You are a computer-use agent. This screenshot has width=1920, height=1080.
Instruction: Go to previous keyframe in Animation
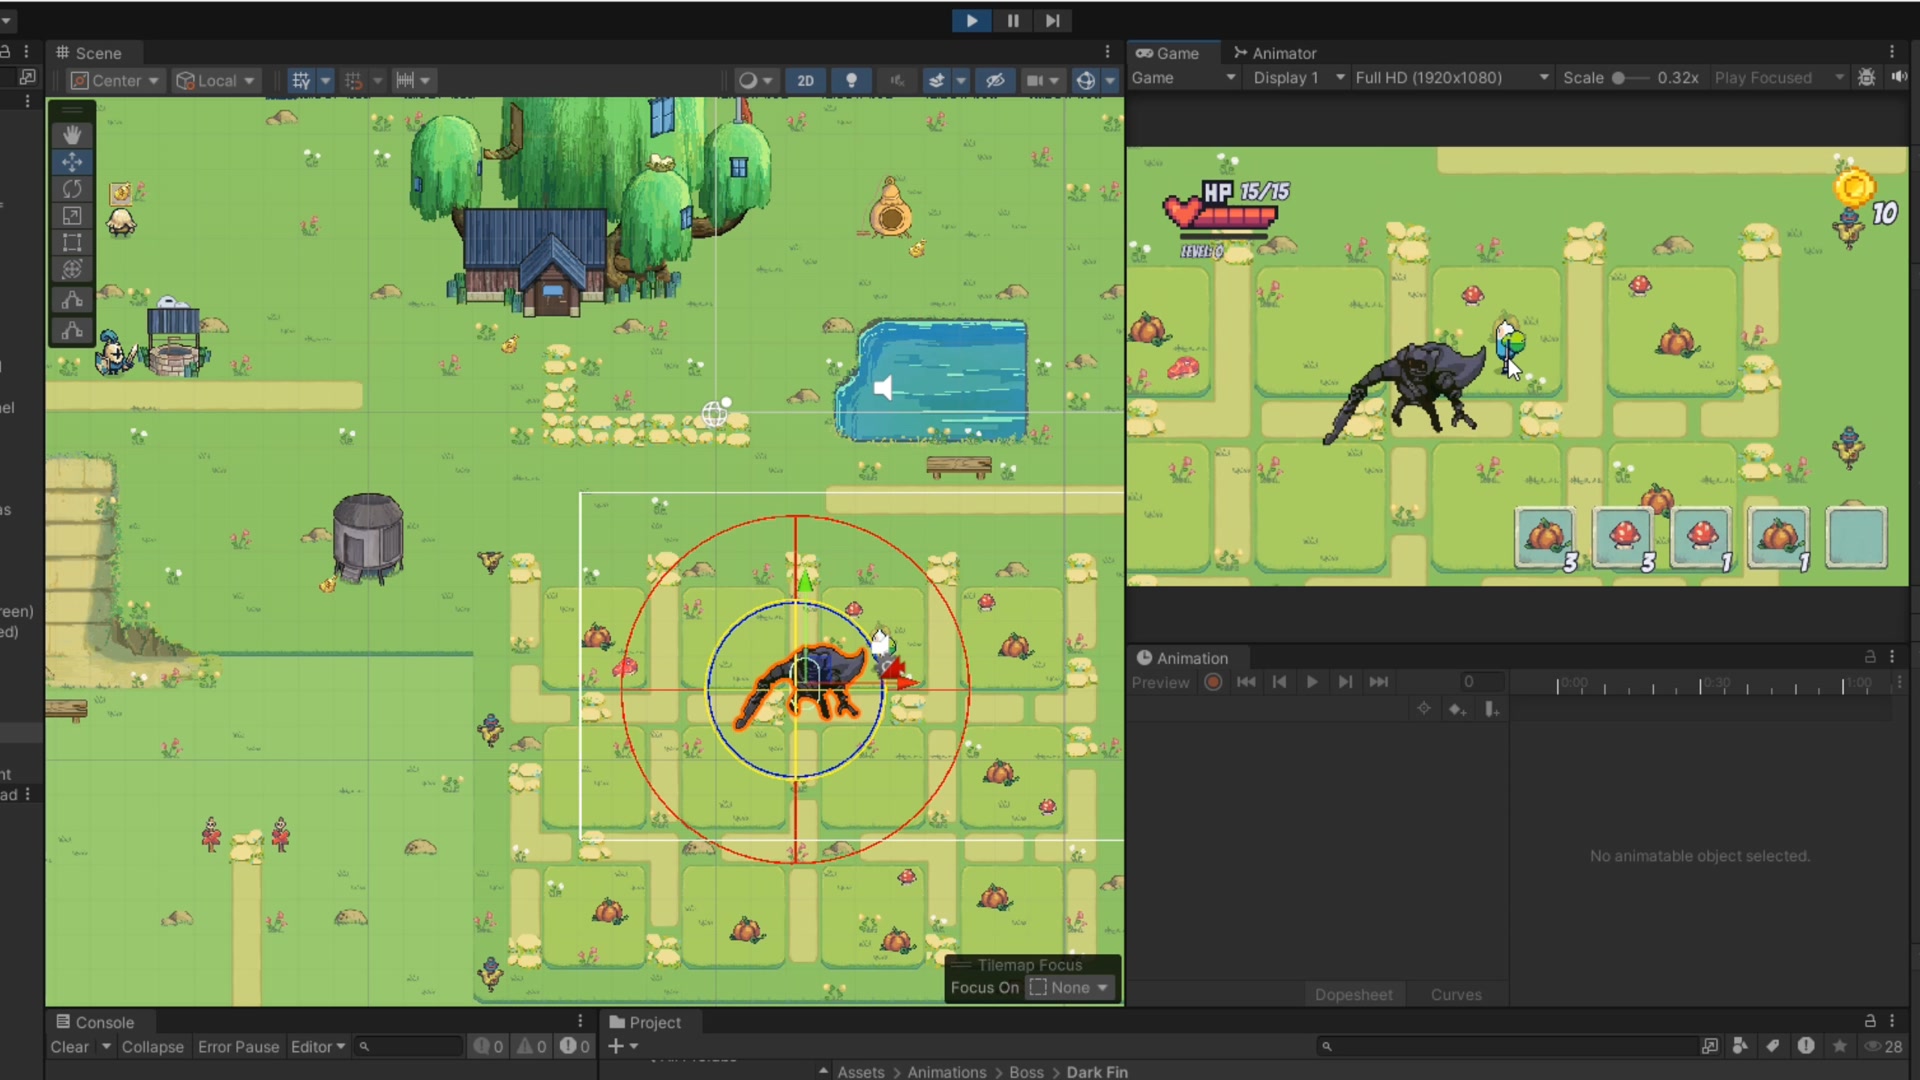[x=1279, y=682]
